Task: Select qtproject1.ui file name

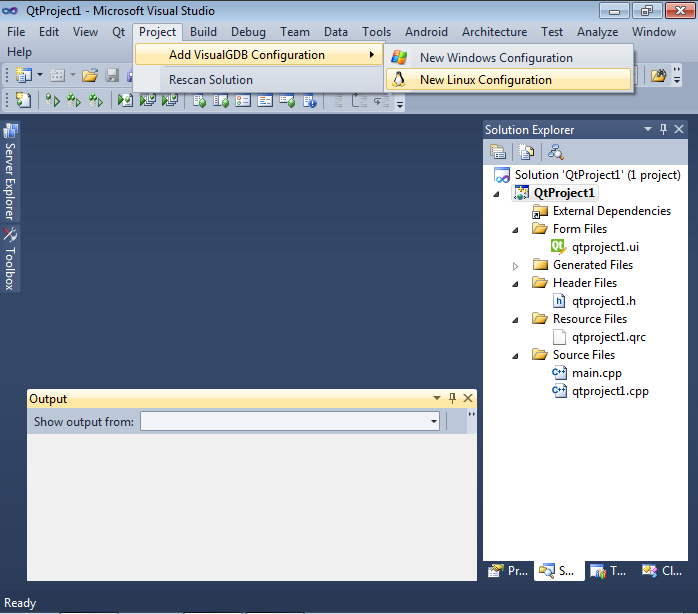Action: pyautogui.click(x=605, y=247)
